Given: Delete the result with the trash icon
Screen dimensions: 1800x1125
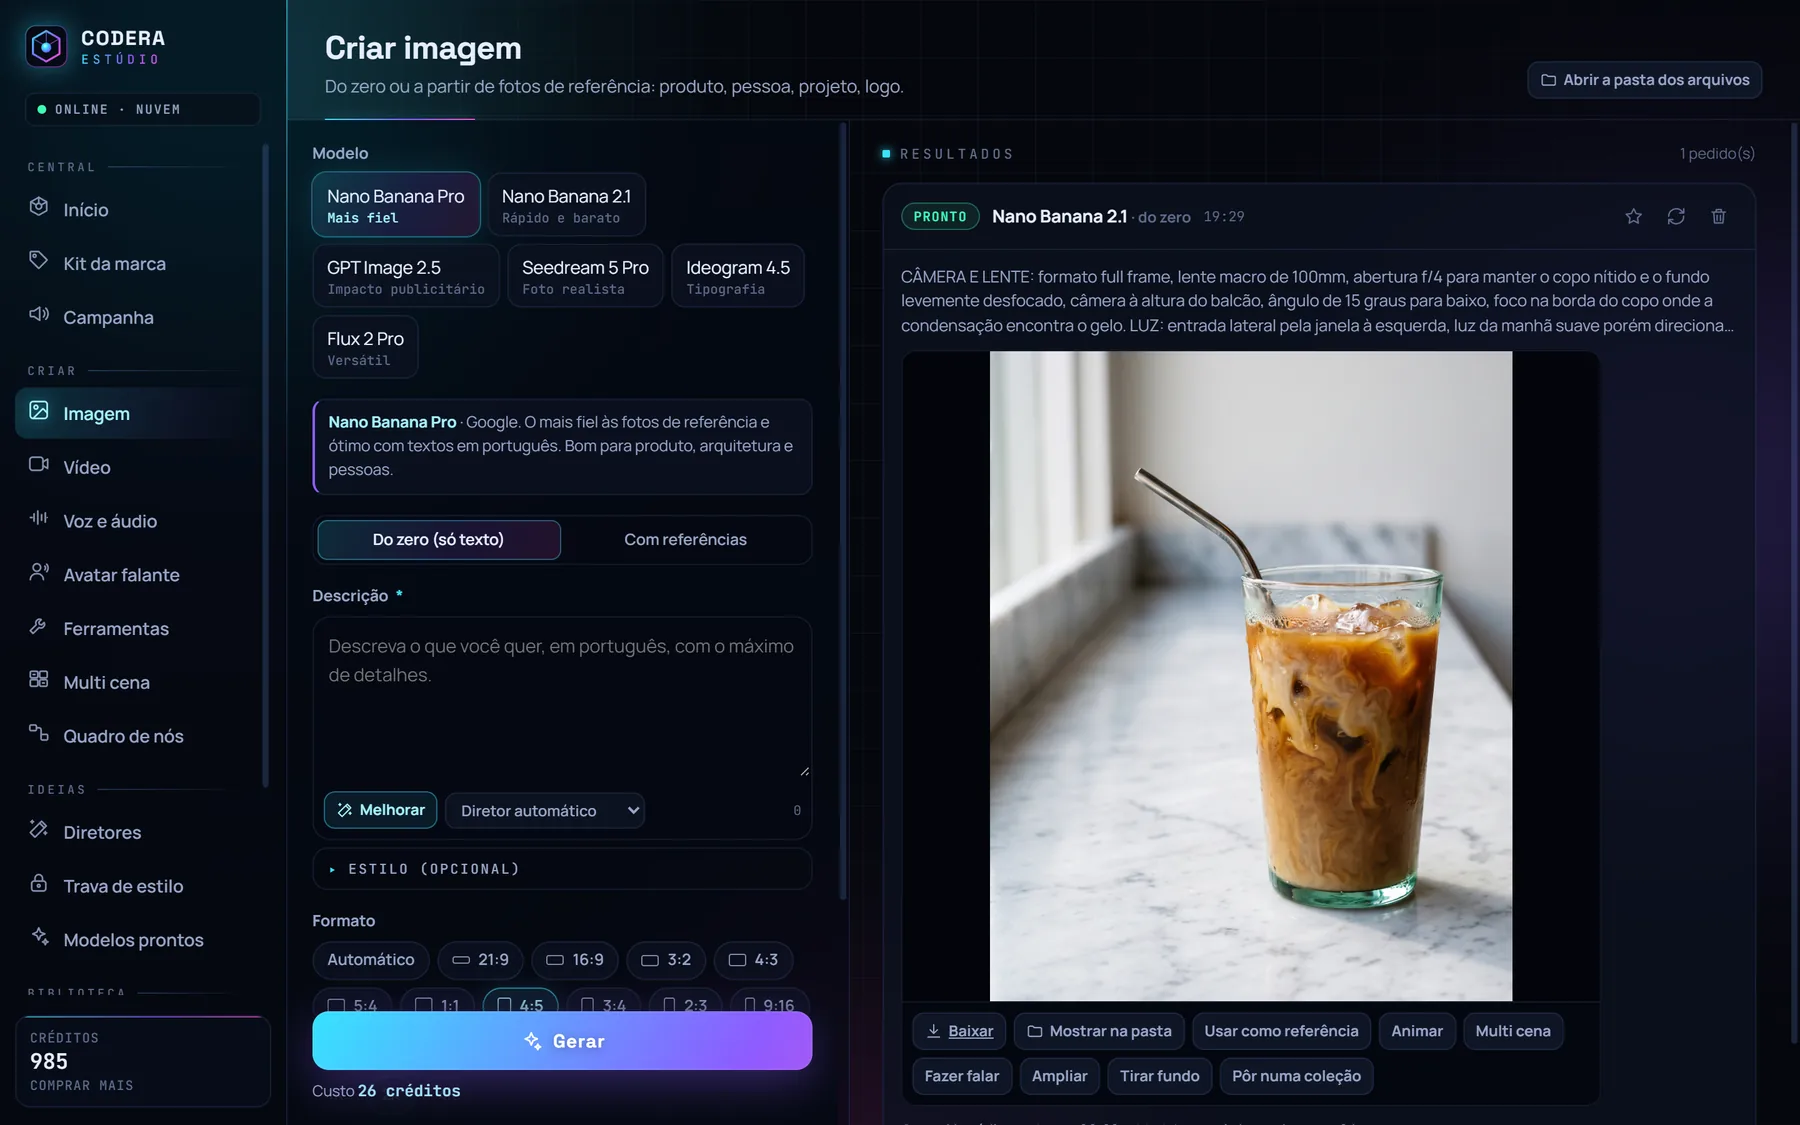Looking at the screenshot, I should 1718,216.
